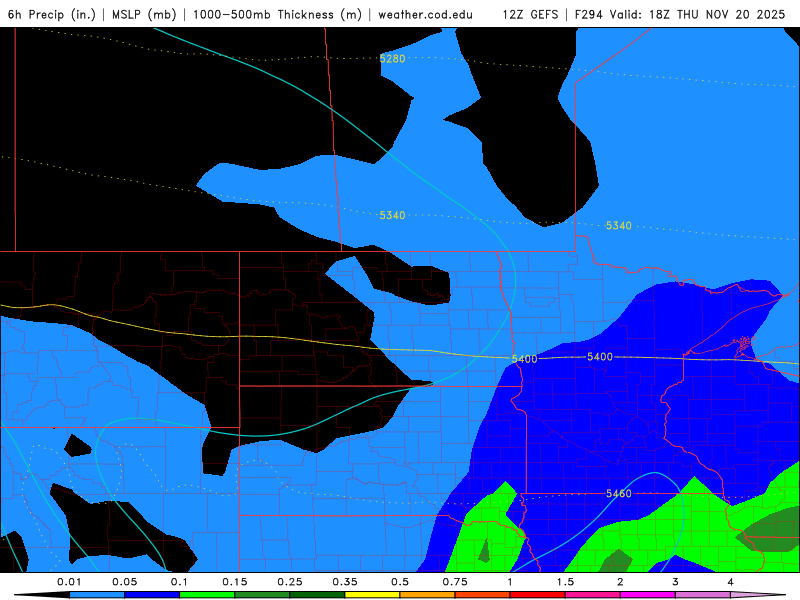Click the "6h Precip (in.)" header text

click(x=52, y=14)
